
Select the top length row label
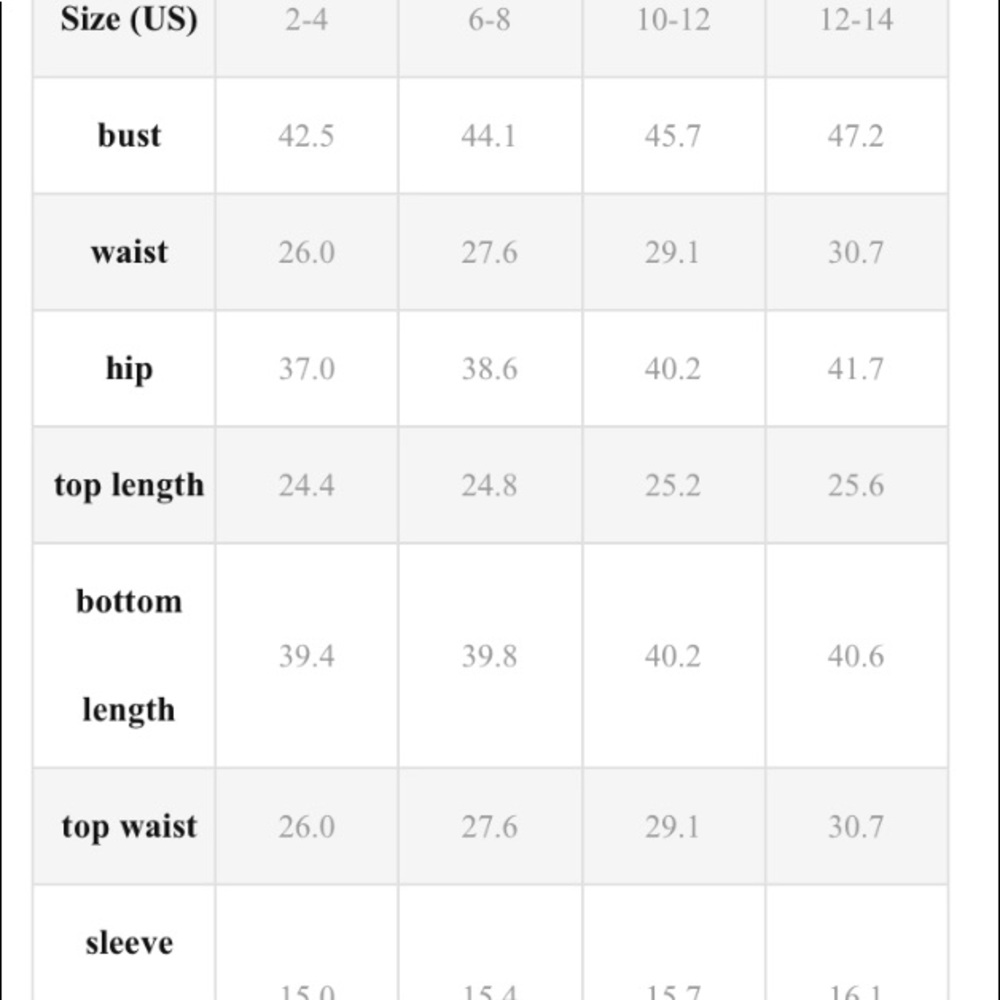coord(129,485)
